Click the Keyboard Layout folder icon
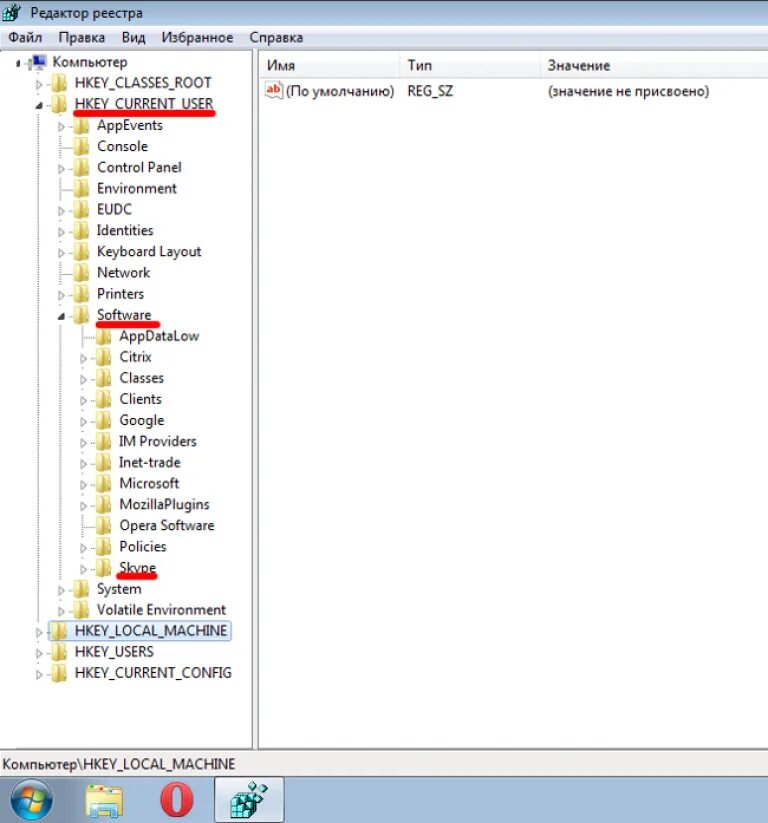 coord(81,252)
